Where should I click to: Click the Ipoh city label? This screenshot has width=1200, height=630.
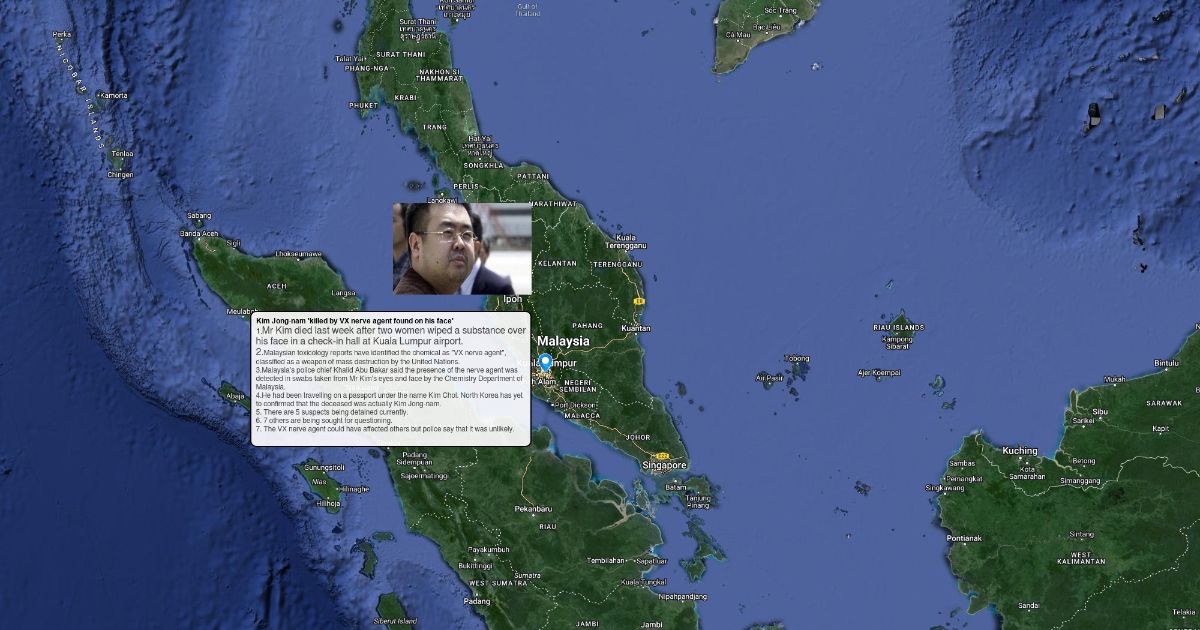pyautogui.click(x=512, y=299)
